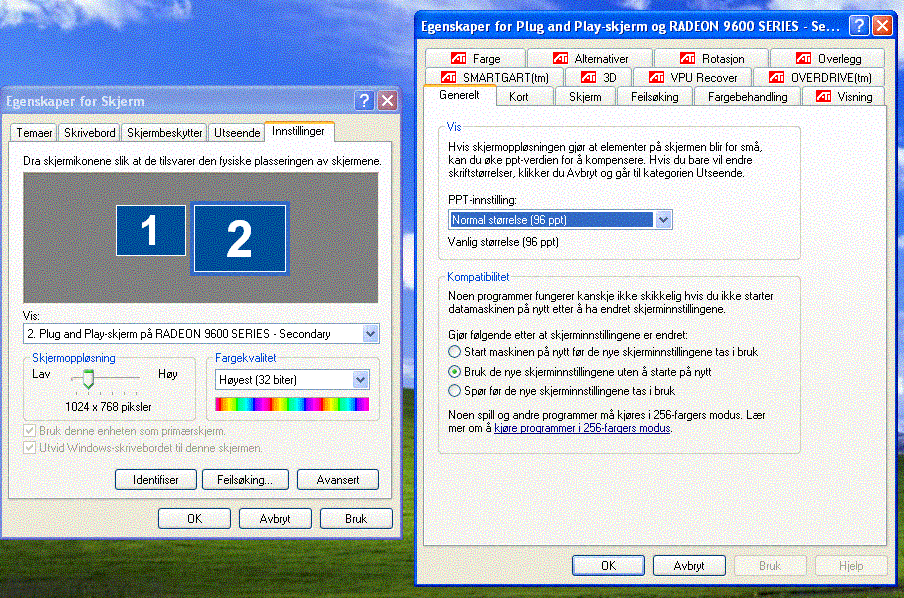This screenshot has height=598, width=904.
Task: Open the ATI Overlegg tab
Action: coord(828,59)
